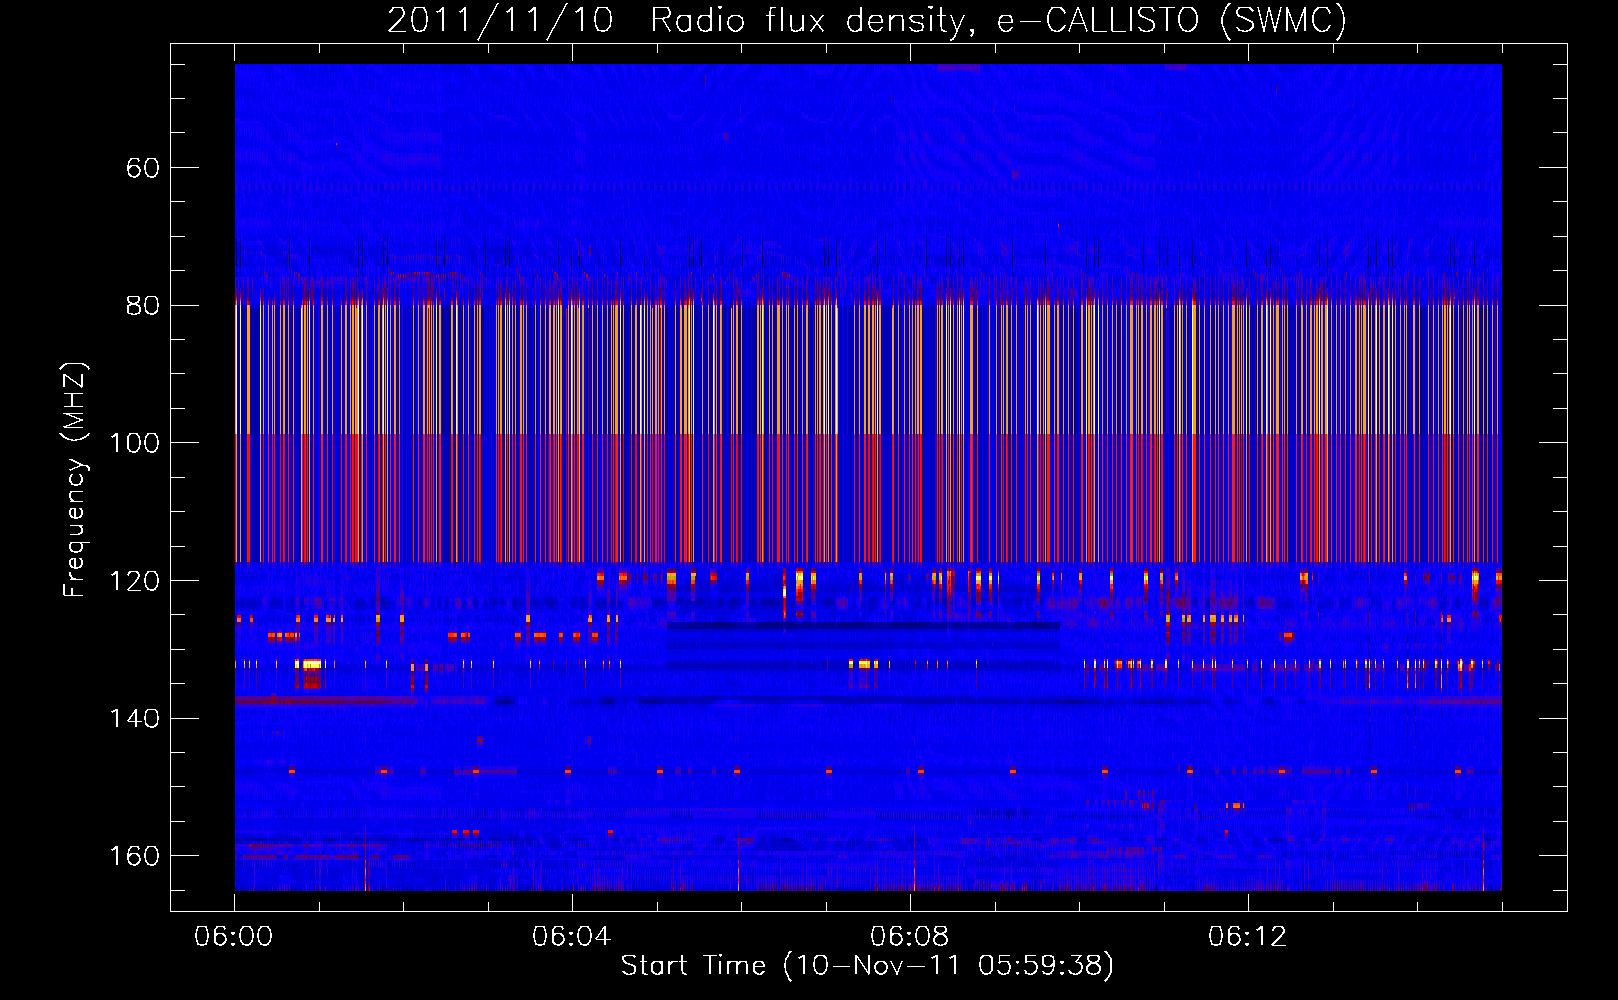Select the 06:04 time tick label
Viewport: 1618px width, 1000px height.
click(x=572, y=937)
